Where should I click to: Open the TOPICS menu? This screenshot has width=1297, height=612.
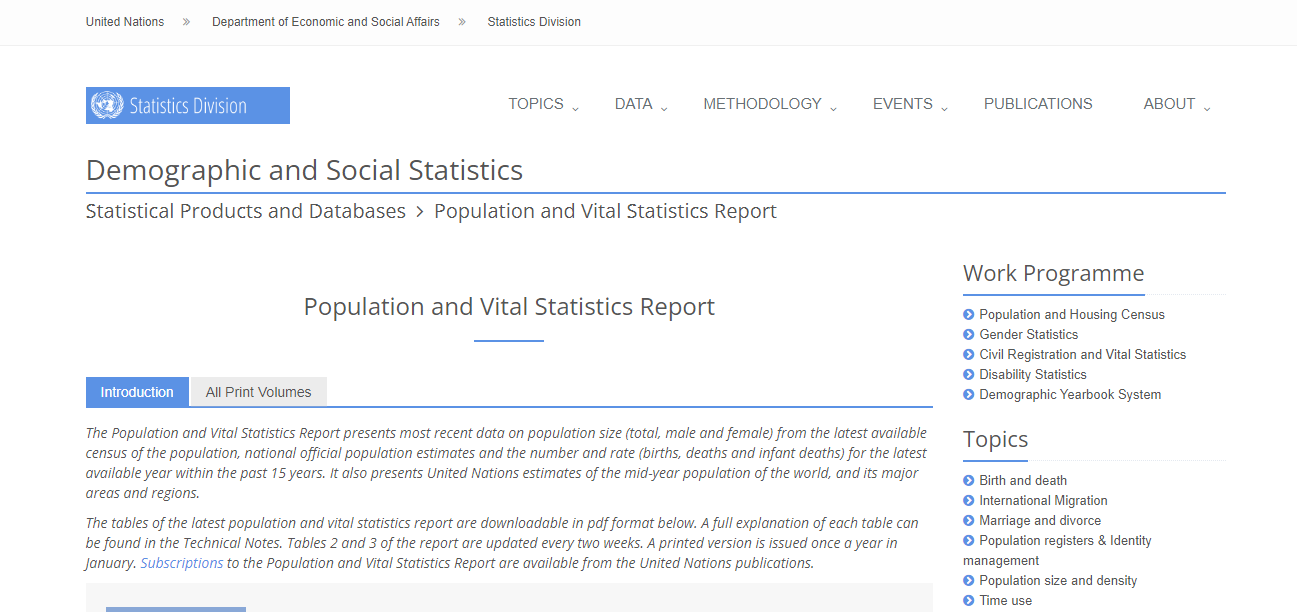tap(536, 104)
